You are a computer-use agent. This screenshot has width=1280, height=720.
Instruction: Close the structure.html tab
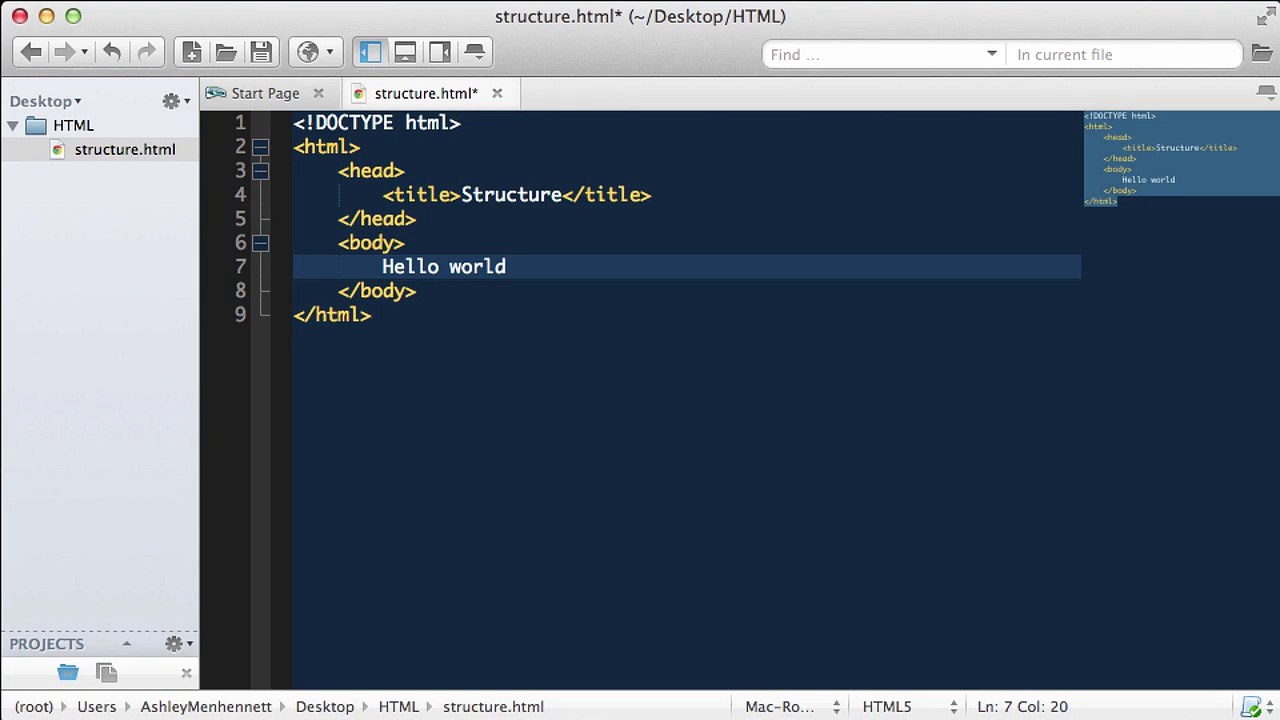[x=497, y=93]
